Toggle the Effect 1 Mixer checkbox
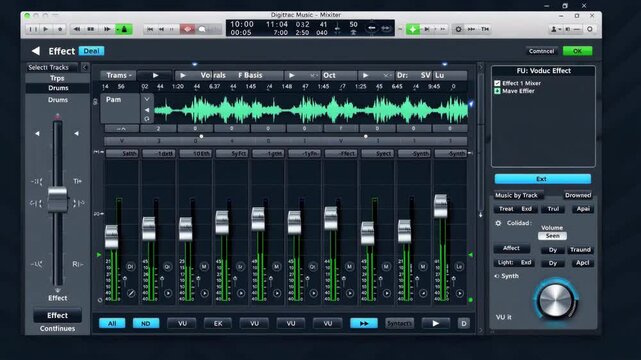Image resolution: width=641 pixels, height=360 pixels. click(x=497, y=83)
